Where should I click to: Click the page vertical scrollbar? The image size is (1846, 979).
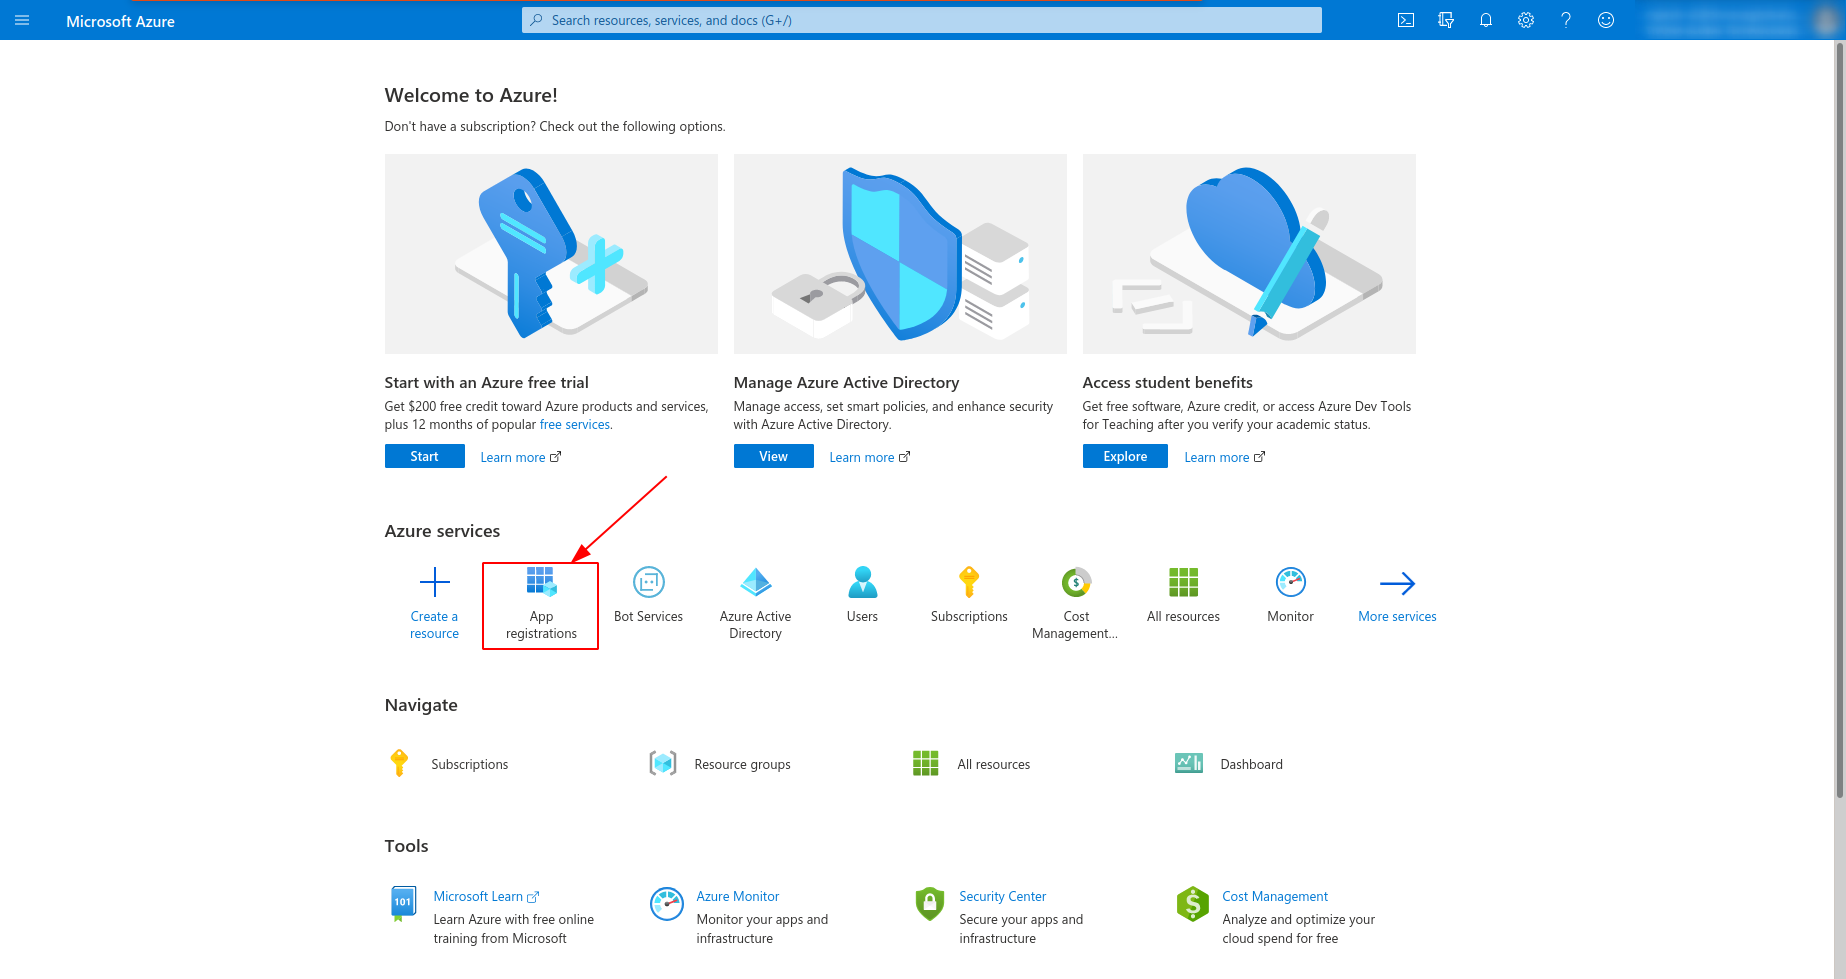point(1839,420)
